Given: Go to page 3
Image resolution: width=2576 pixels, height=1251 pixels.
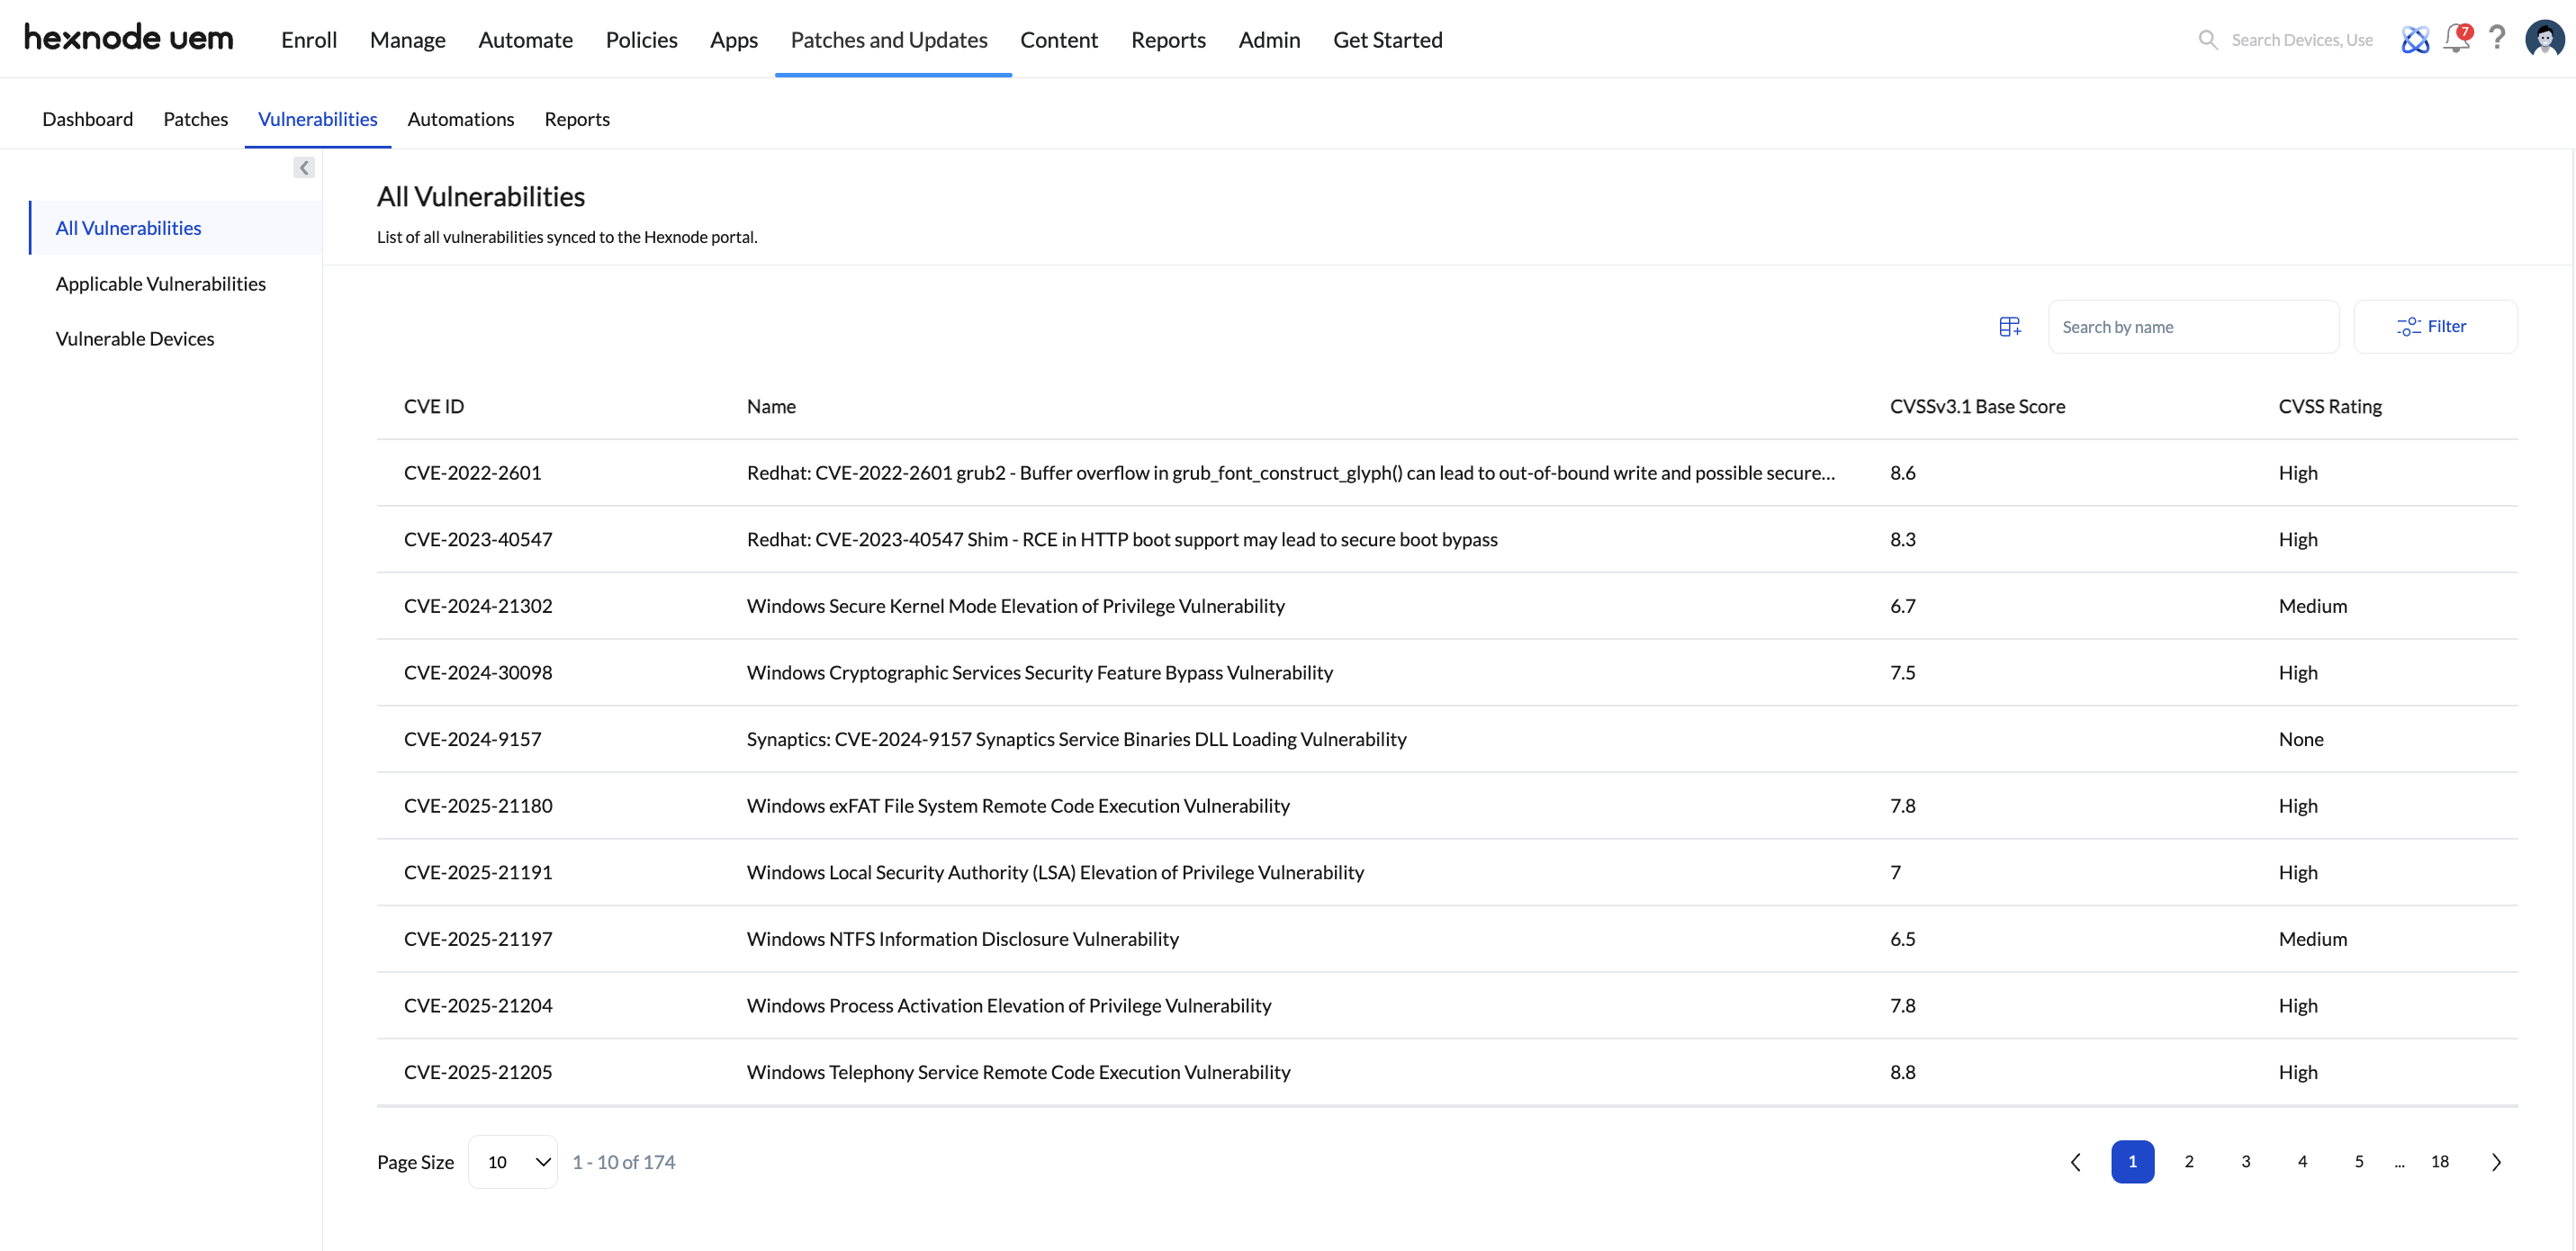Looking at the screenshot, I should pyautogui.click(x=2246, y=1162).
